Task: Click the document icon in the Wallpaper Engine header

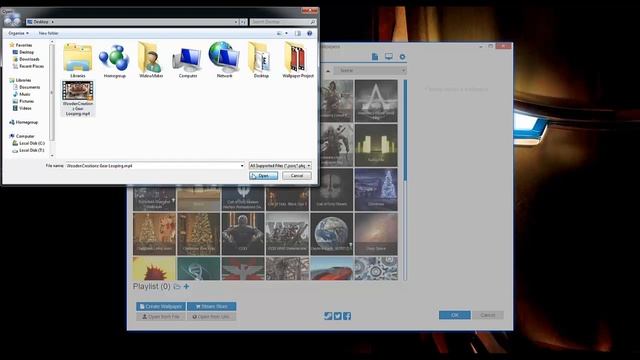Action: pyautogui.click(x=375, y=57)
